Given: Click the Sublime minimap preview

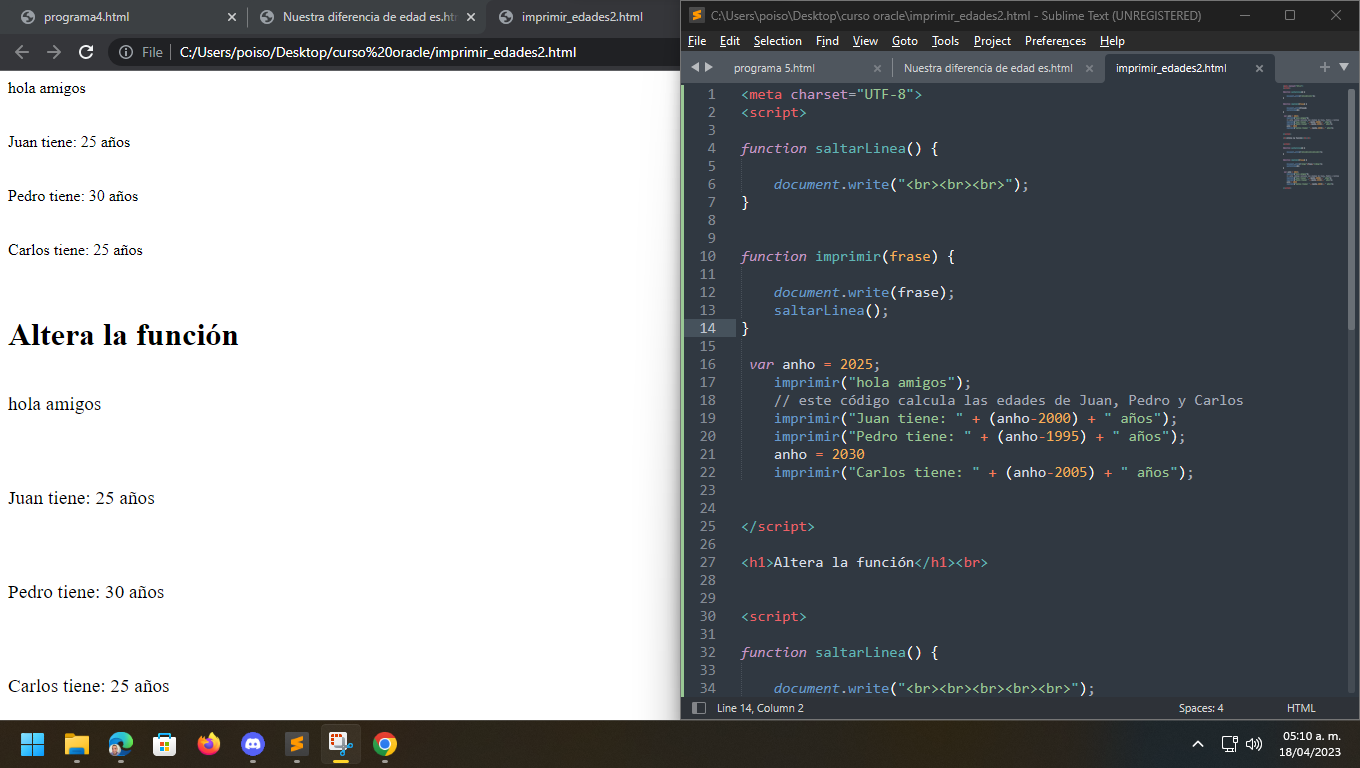Looking at the screenshot, I should [x=1310, y=136].
